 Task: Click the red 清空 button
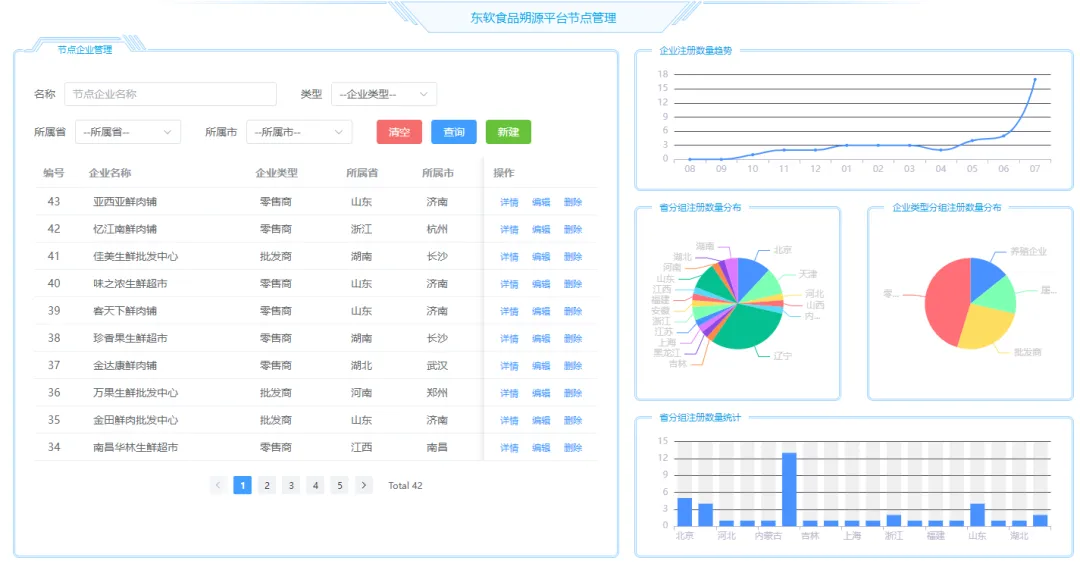click(x=399, y=132)
